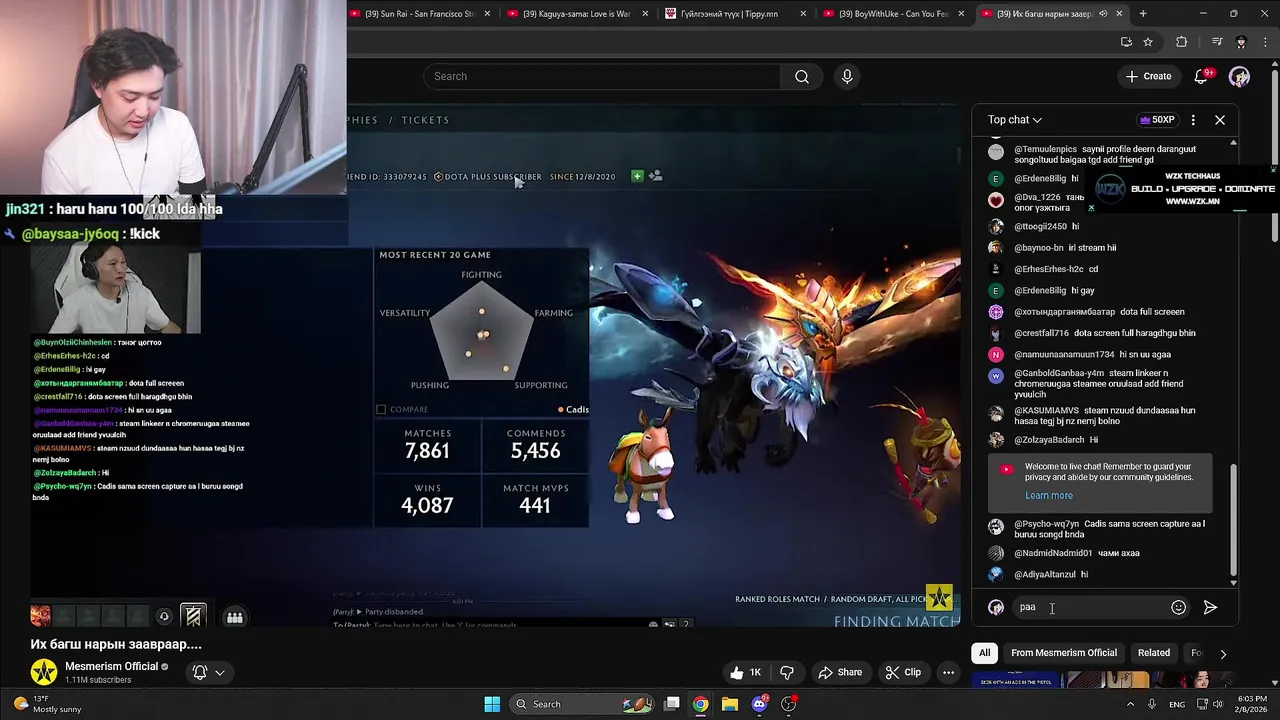
Task: Close the live chat panel
Action: (1220, 120)
